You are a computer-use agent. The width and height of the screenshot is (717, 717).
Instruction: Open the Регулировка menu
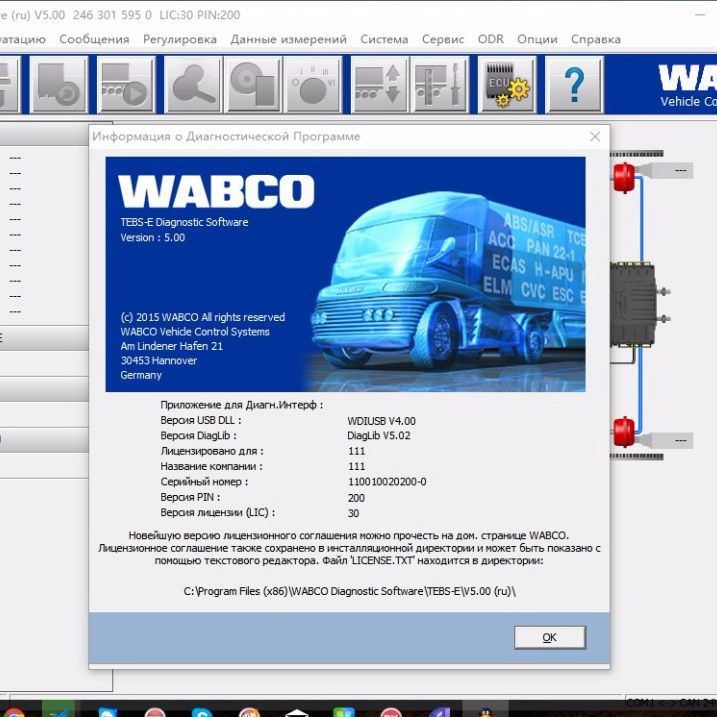180,39
